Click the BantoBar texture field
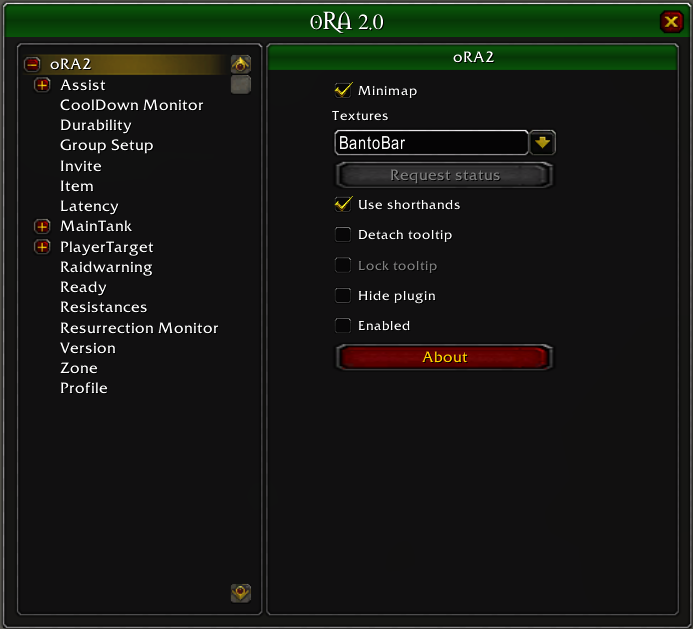Image resolution: width=693 pixels, height=629 pixels. [431, 142]
